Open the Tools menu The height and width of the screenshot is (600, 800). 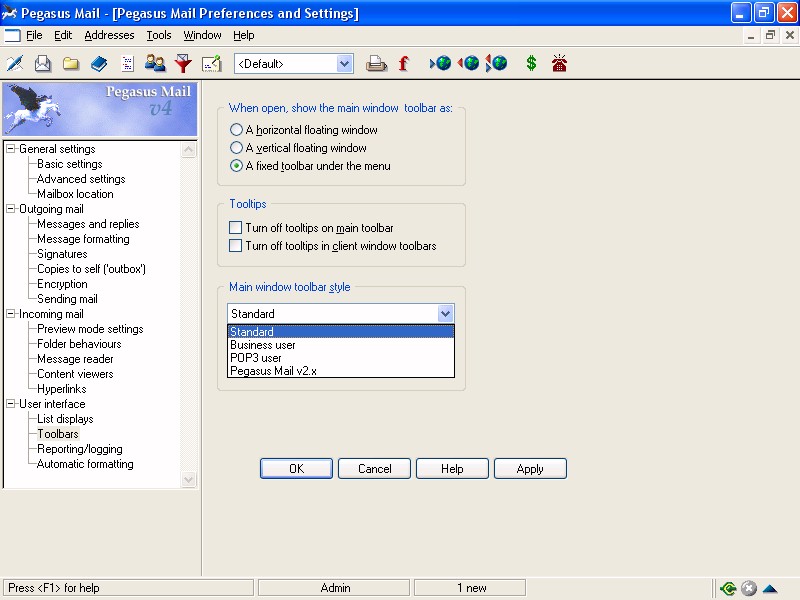coord(159,35)
